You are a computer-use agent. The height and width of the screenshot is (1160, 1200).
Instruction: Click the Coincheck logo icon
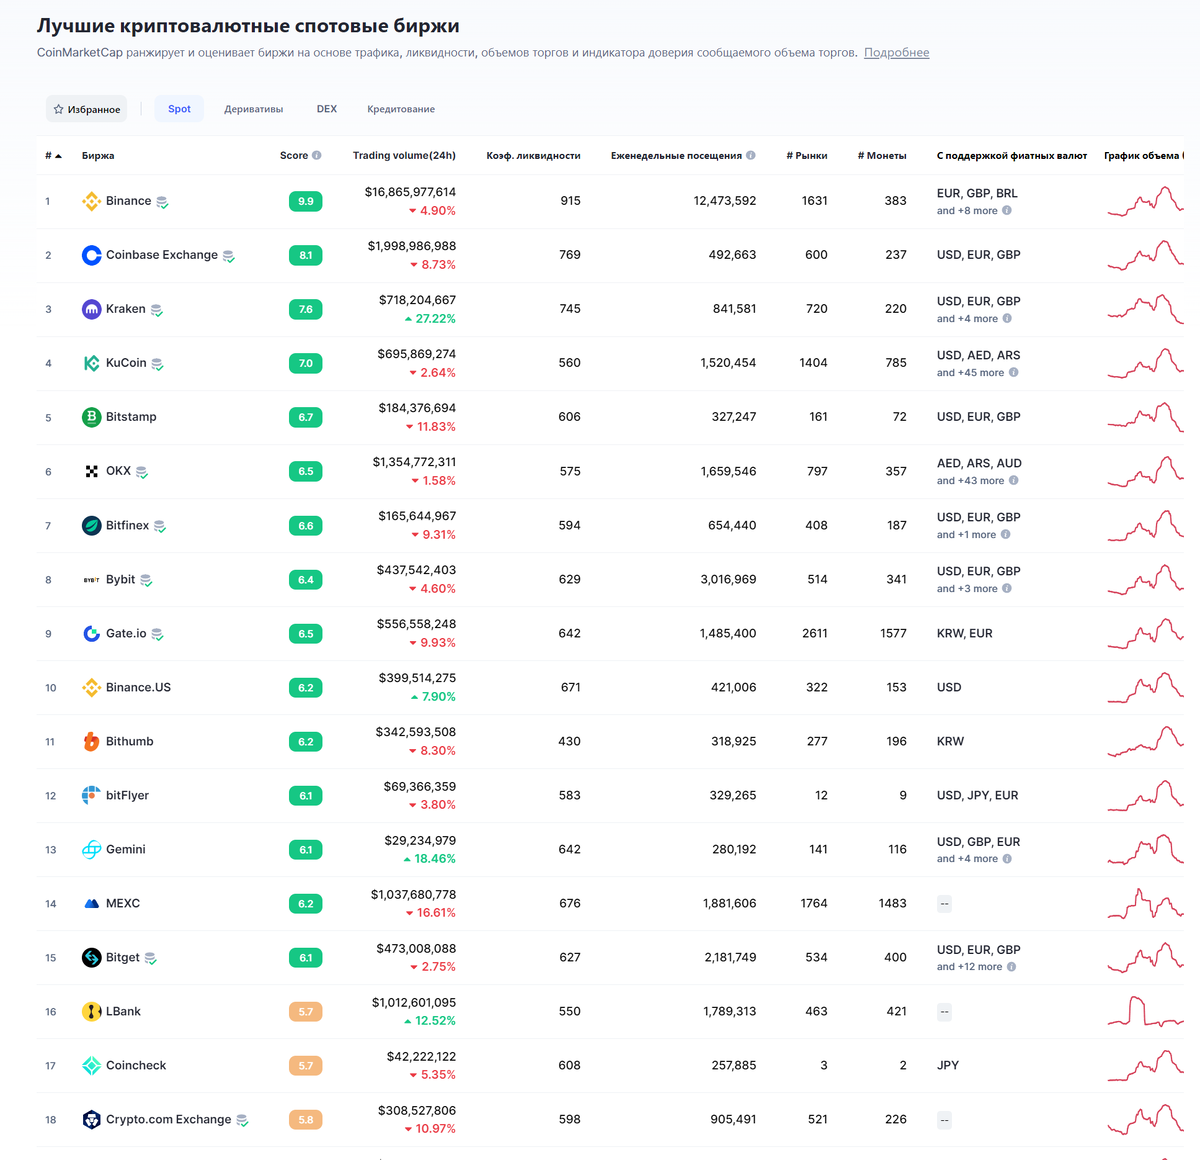(91, 1065)
